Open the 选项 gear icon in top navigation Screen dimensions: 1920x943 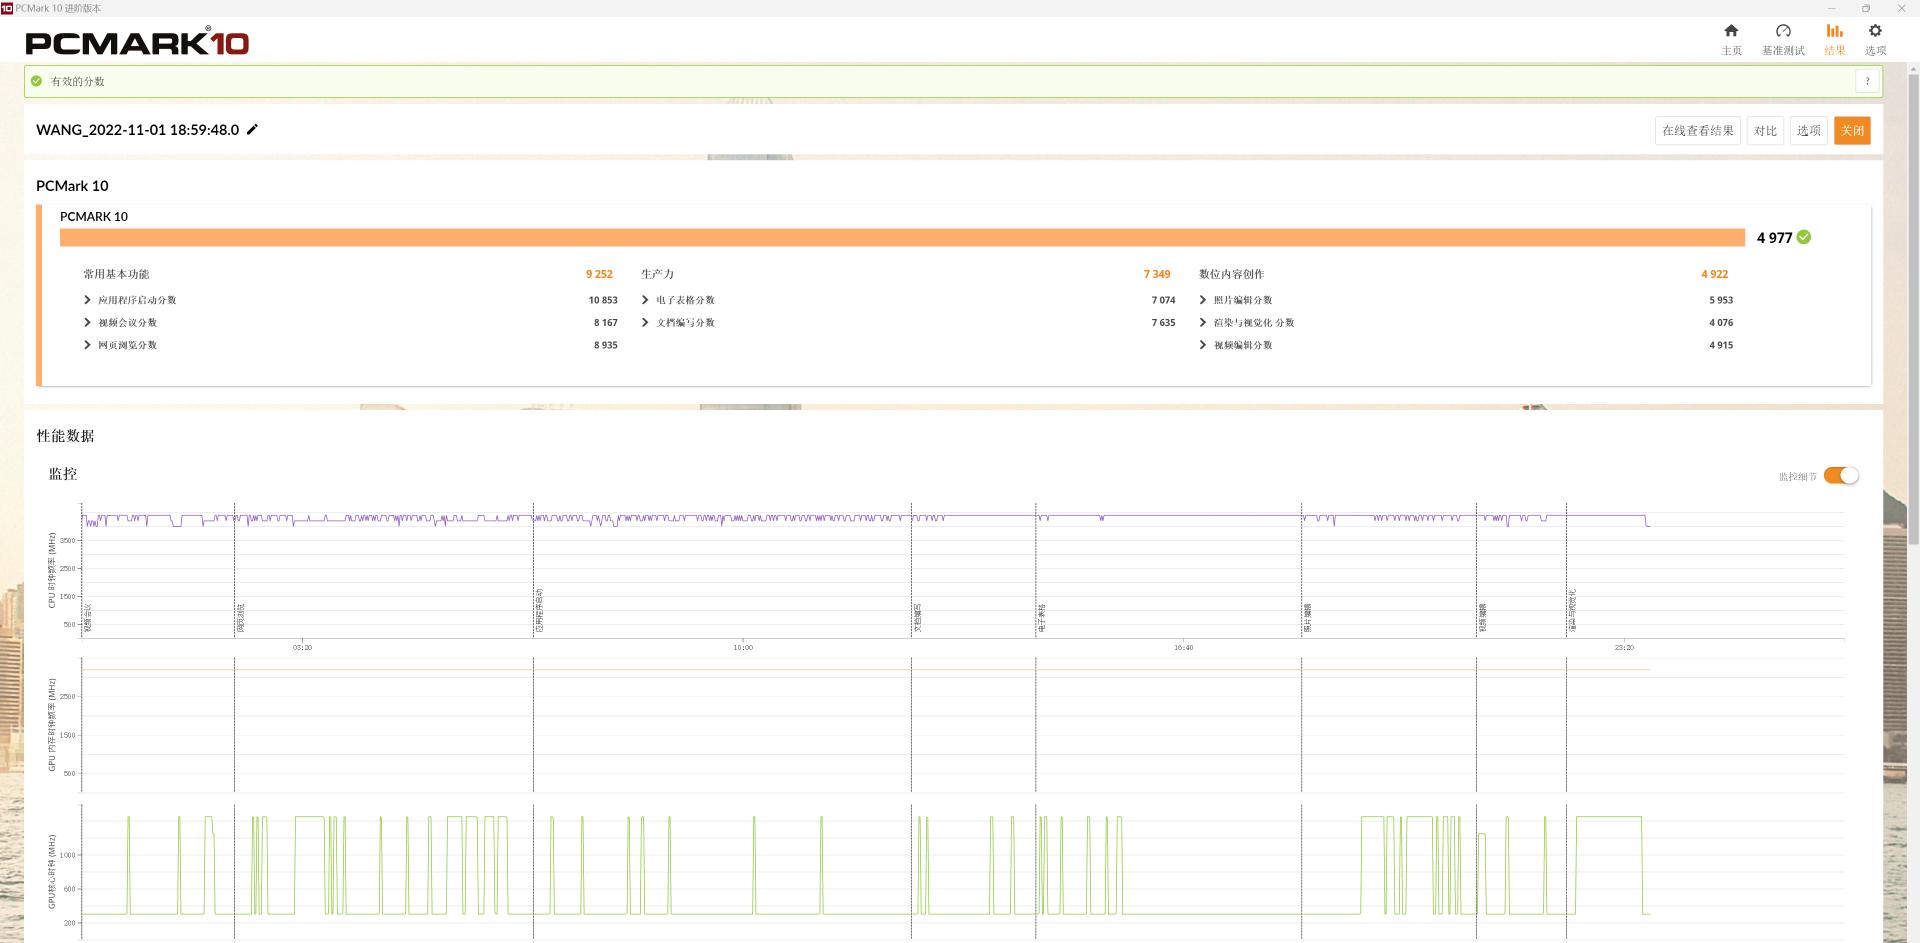pyautogui.click(x=1875, y=31)
